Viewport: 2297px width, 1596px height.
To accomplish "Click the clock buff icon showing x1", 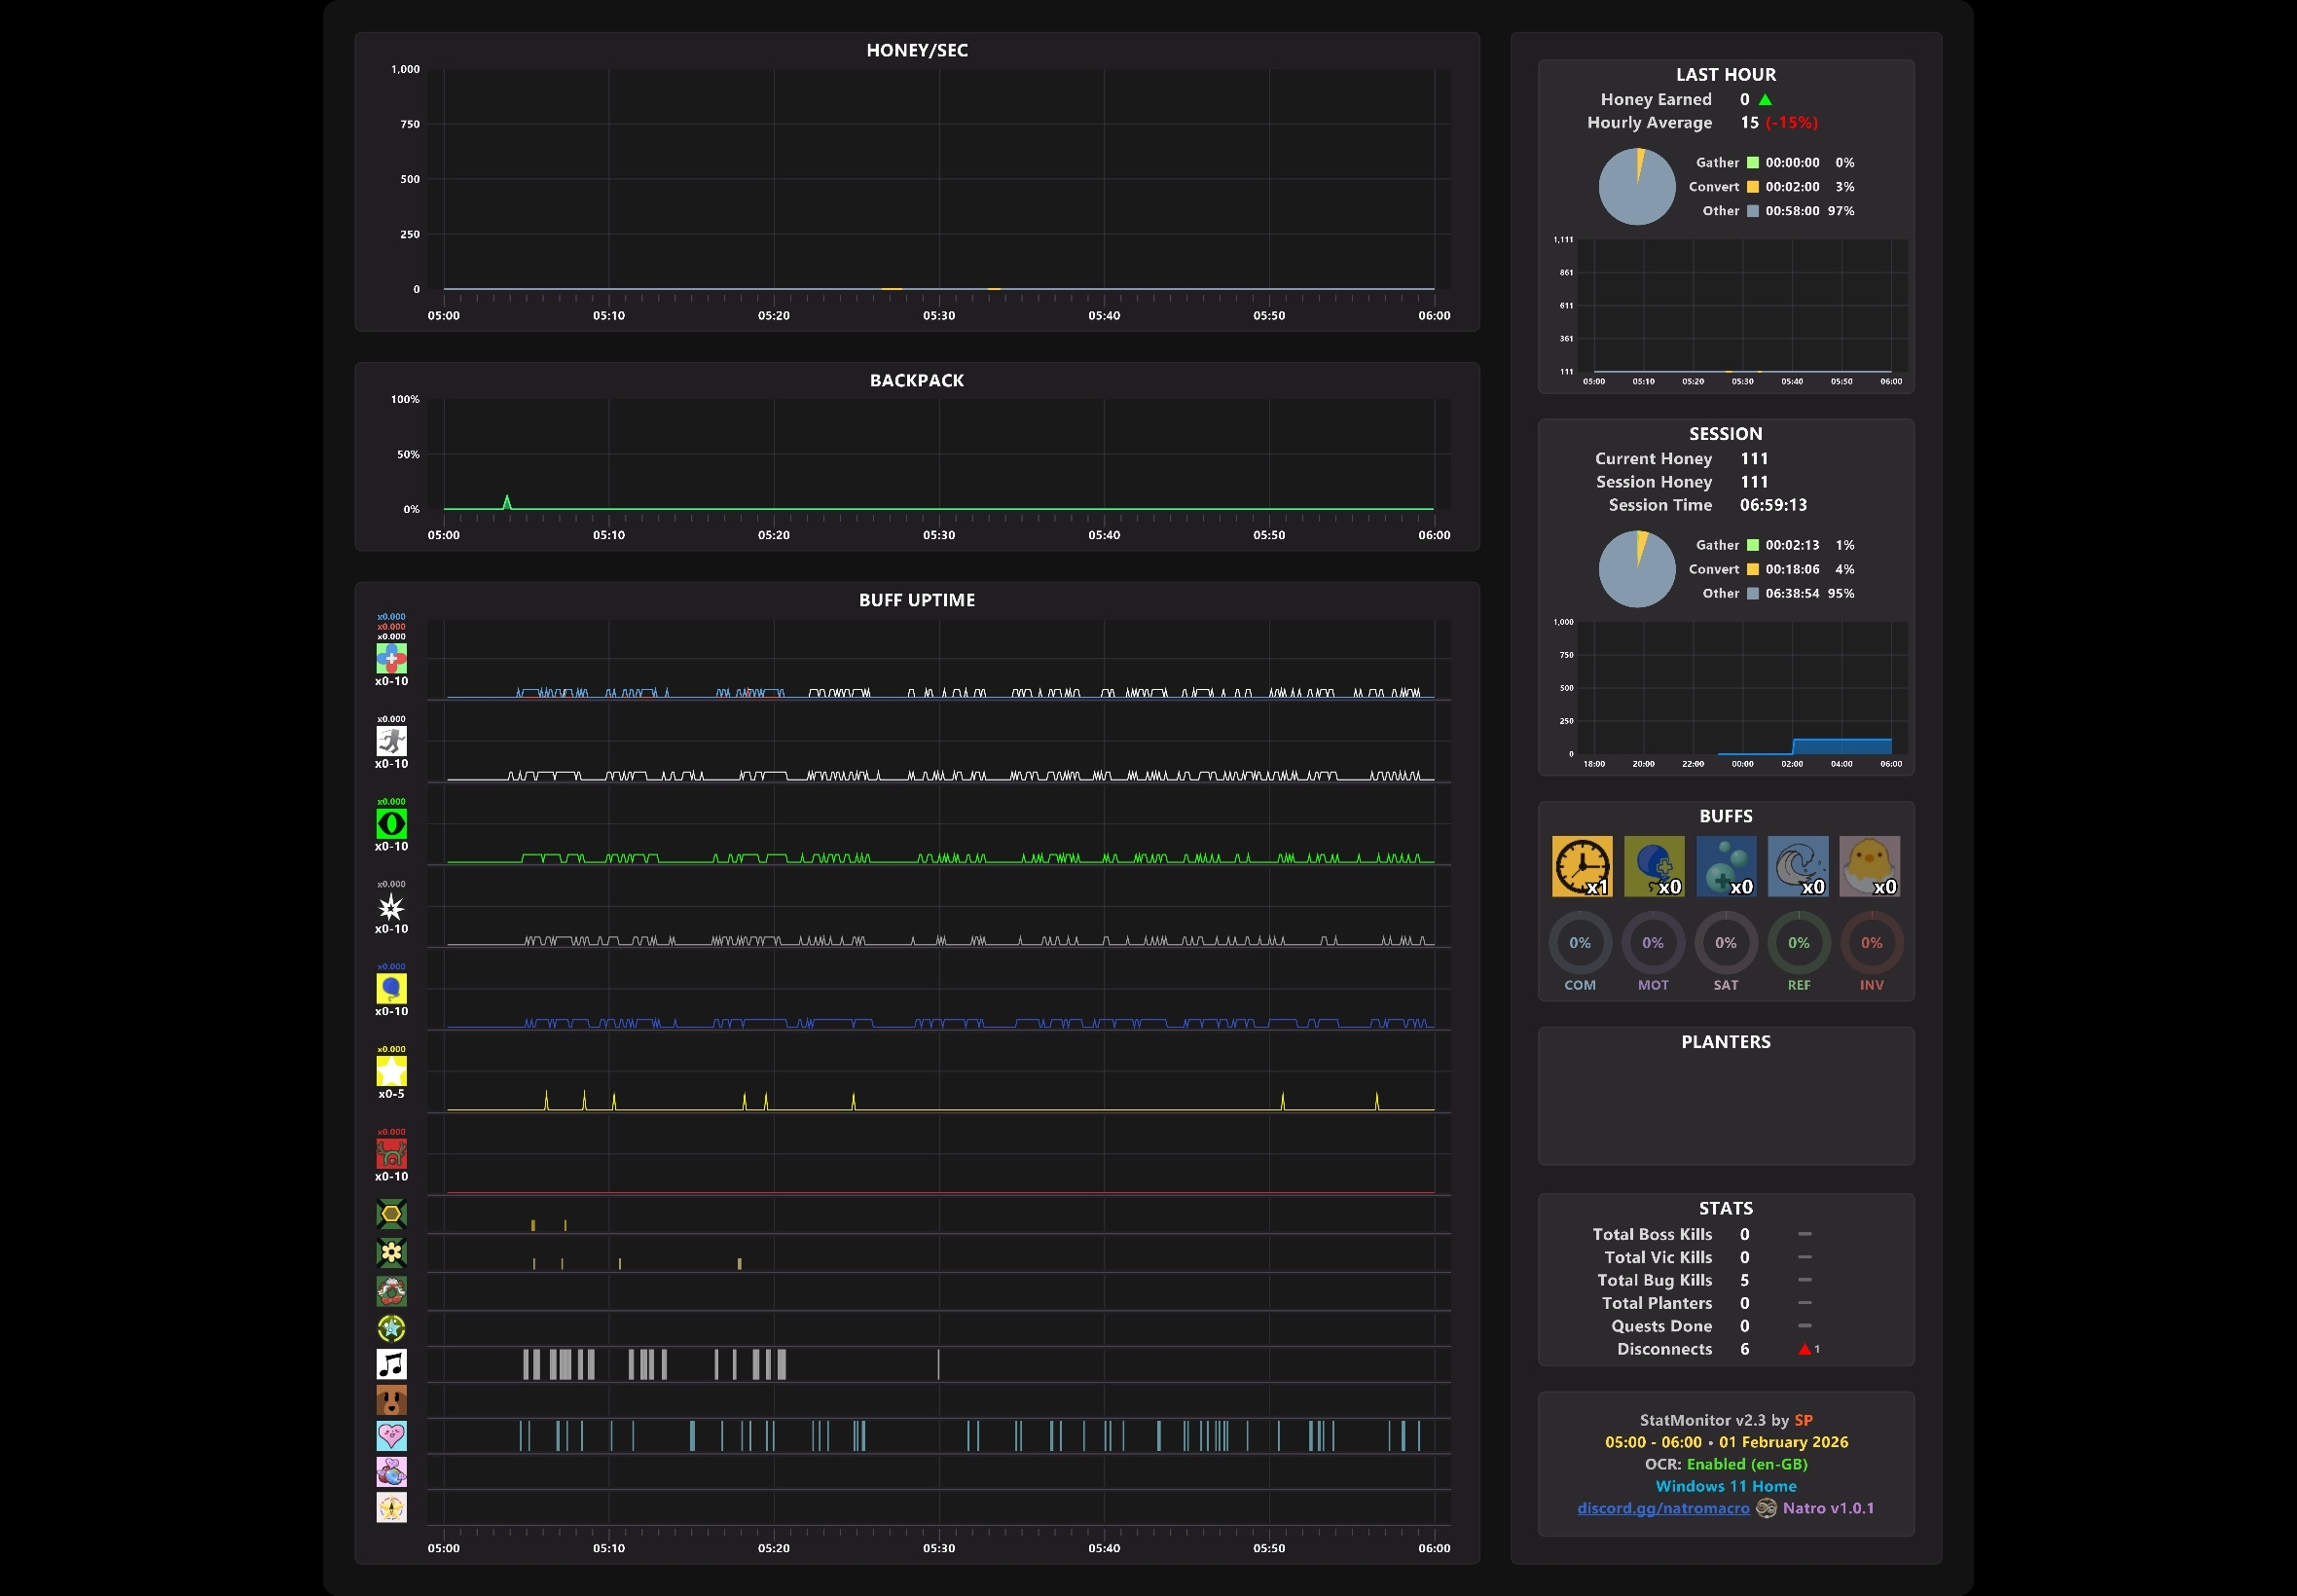I will click(1582, 866).
